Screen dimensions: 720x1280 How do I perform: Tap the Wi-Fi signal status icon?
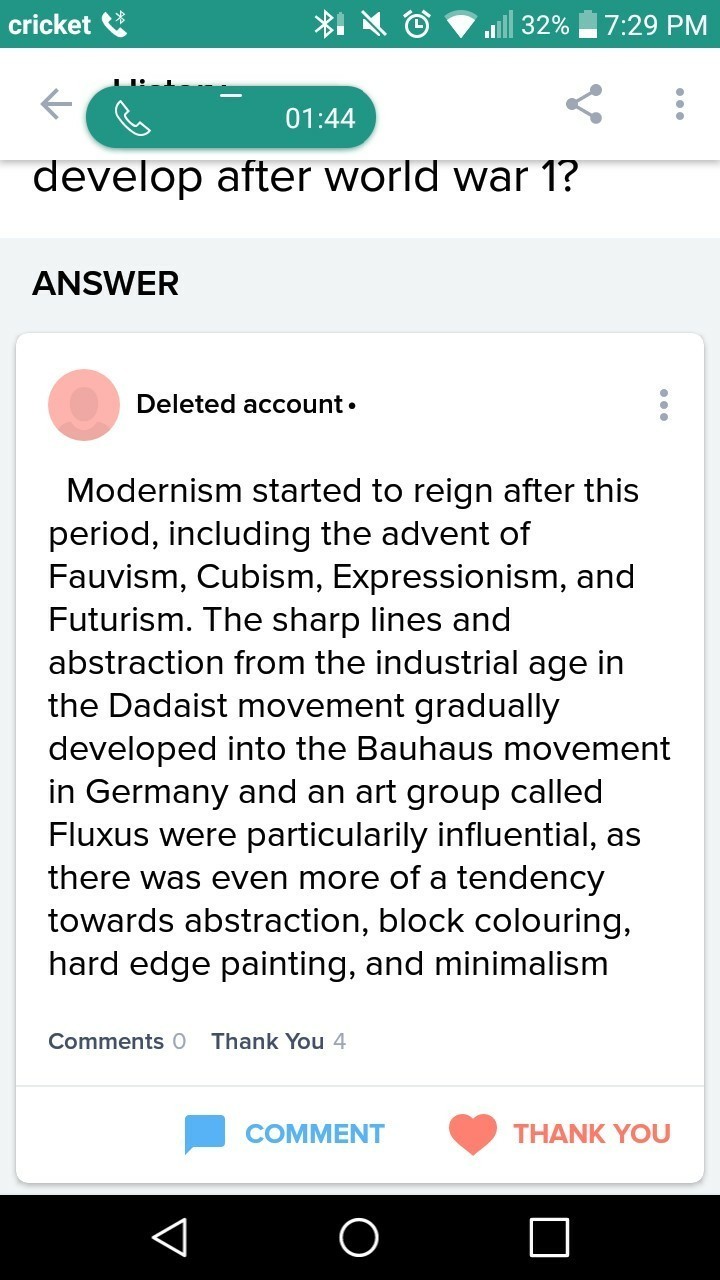click(461, 24)
